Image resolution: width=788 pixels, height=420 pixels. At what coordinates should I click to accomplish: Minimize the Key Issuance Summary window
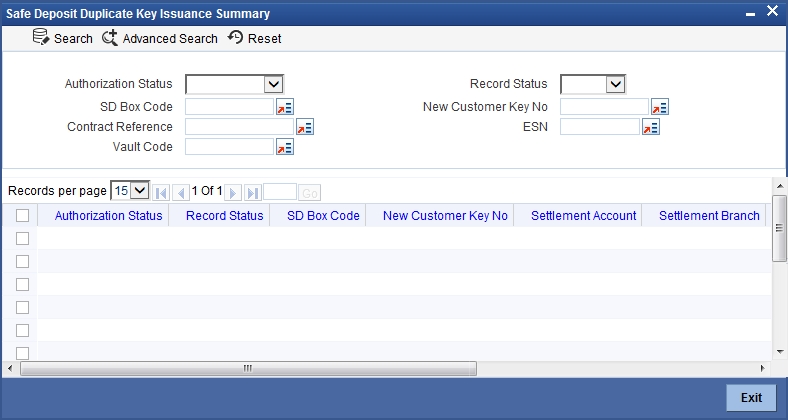[750, 15]
